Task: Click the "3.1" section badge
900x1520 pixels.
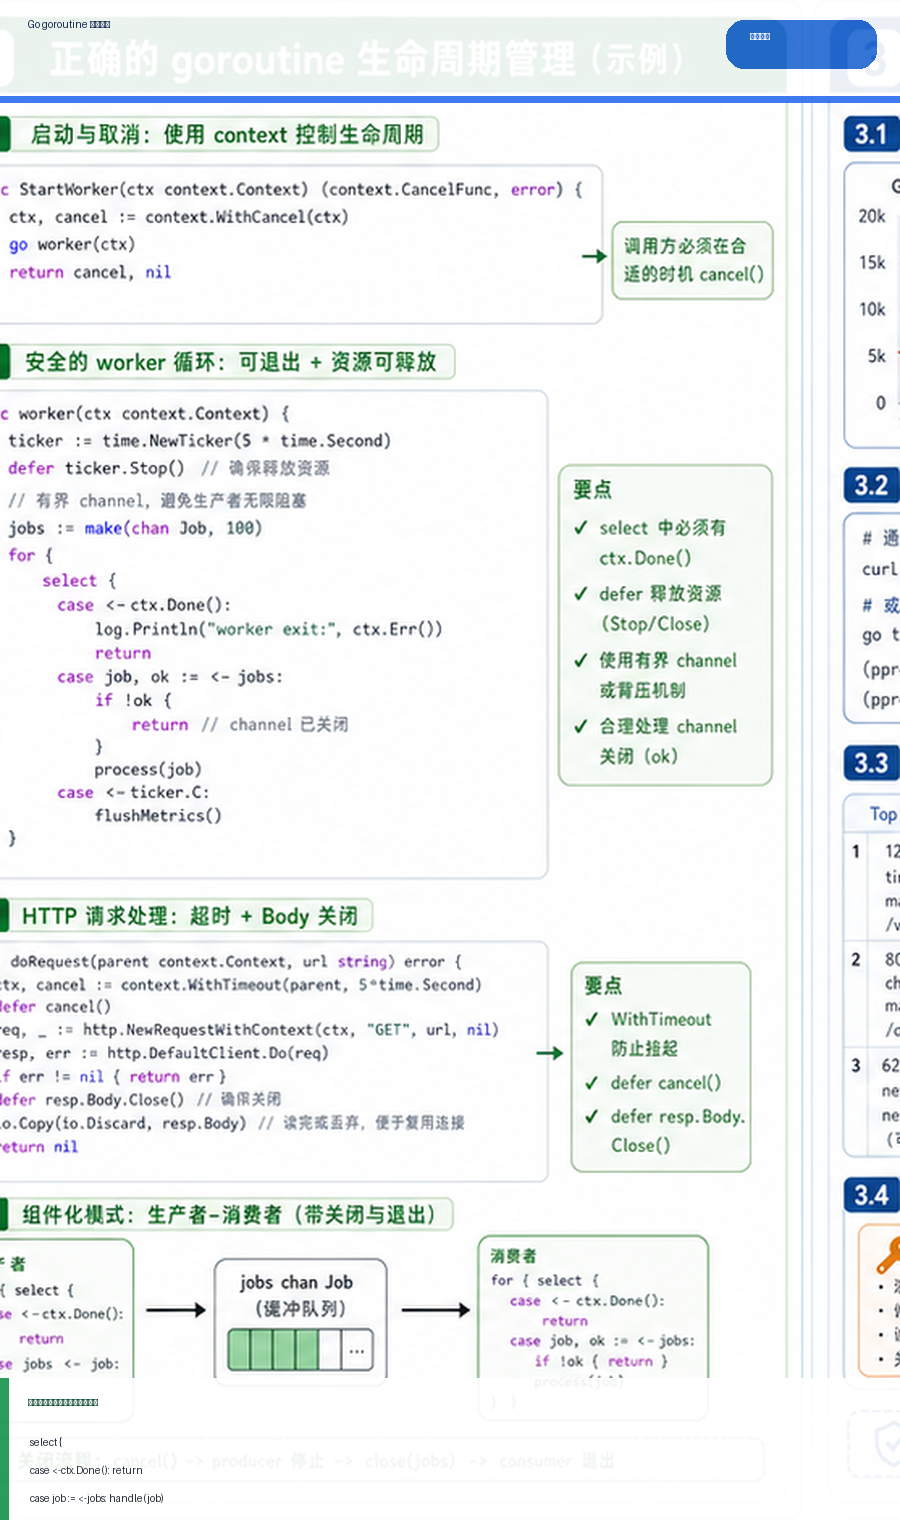Action: coord(870,134)
